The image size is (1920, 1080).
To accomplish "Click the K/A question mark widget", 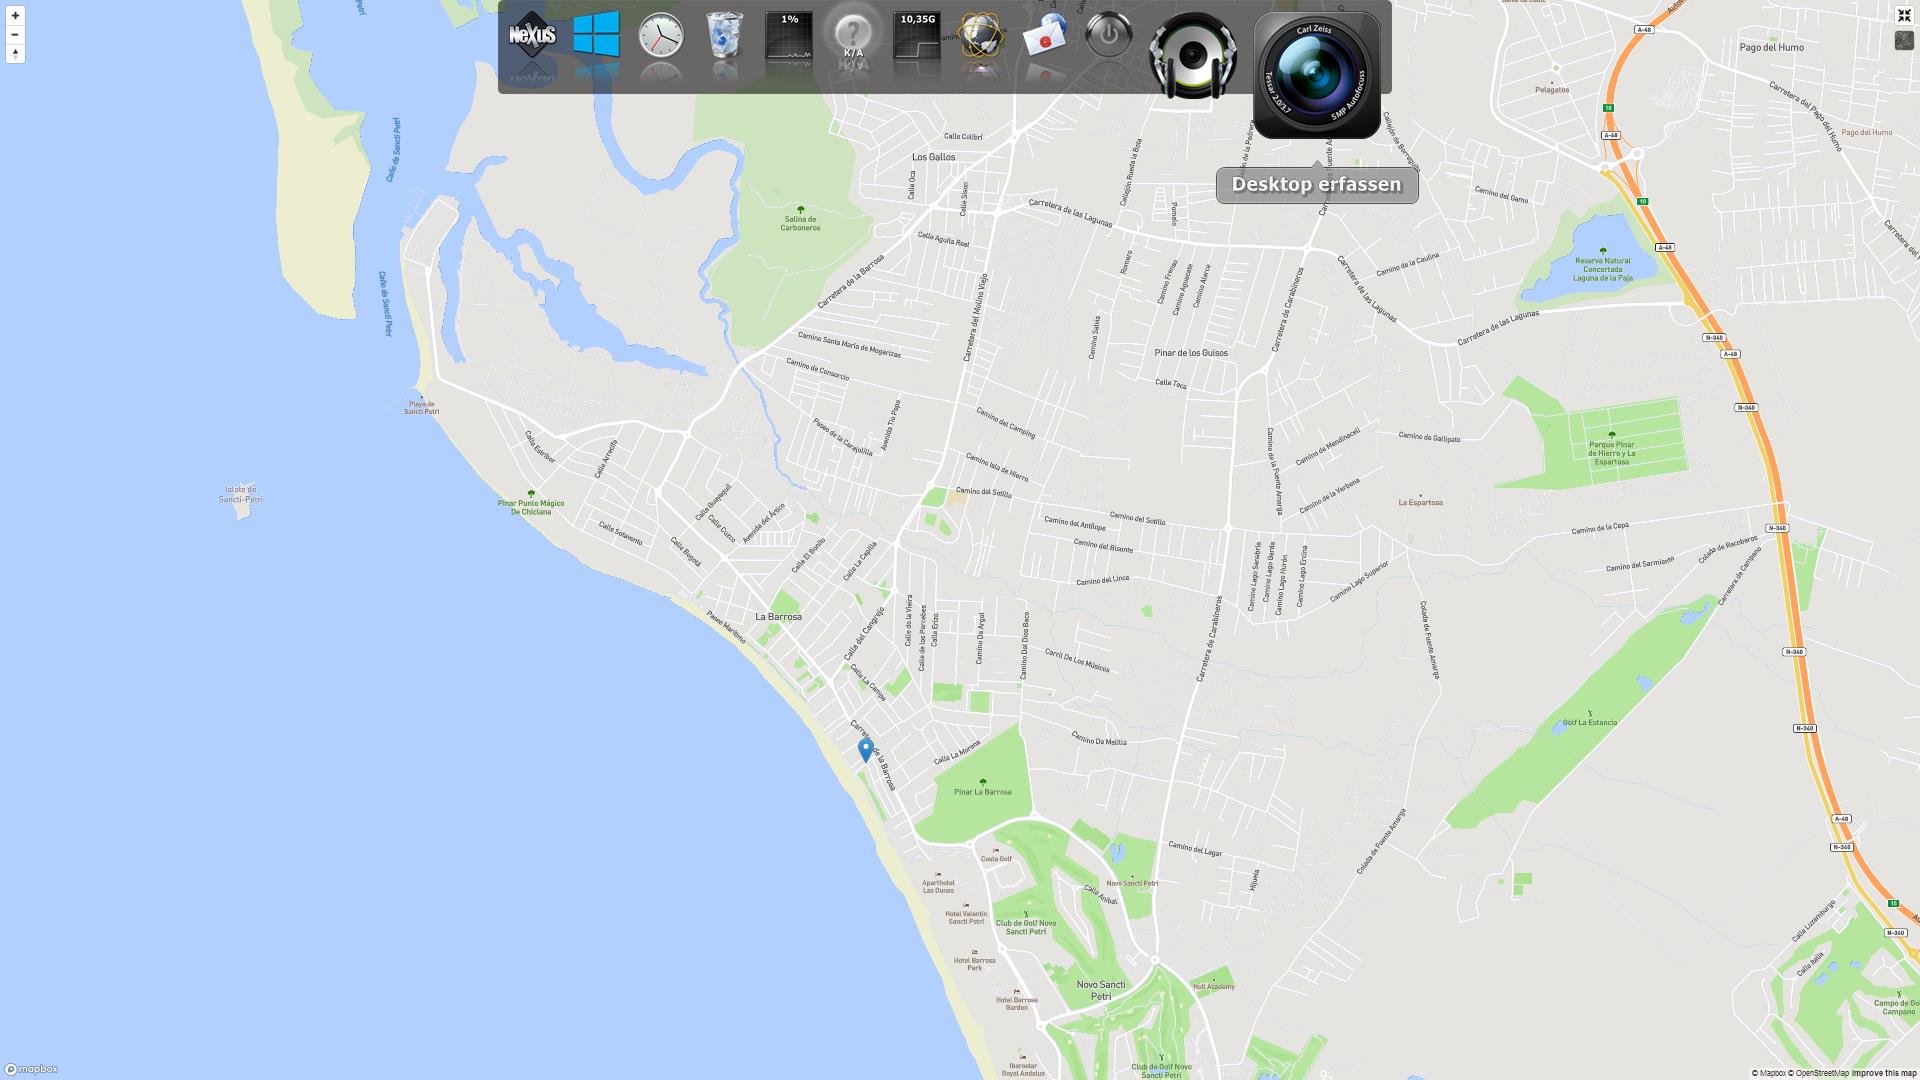I will point(853,37).
